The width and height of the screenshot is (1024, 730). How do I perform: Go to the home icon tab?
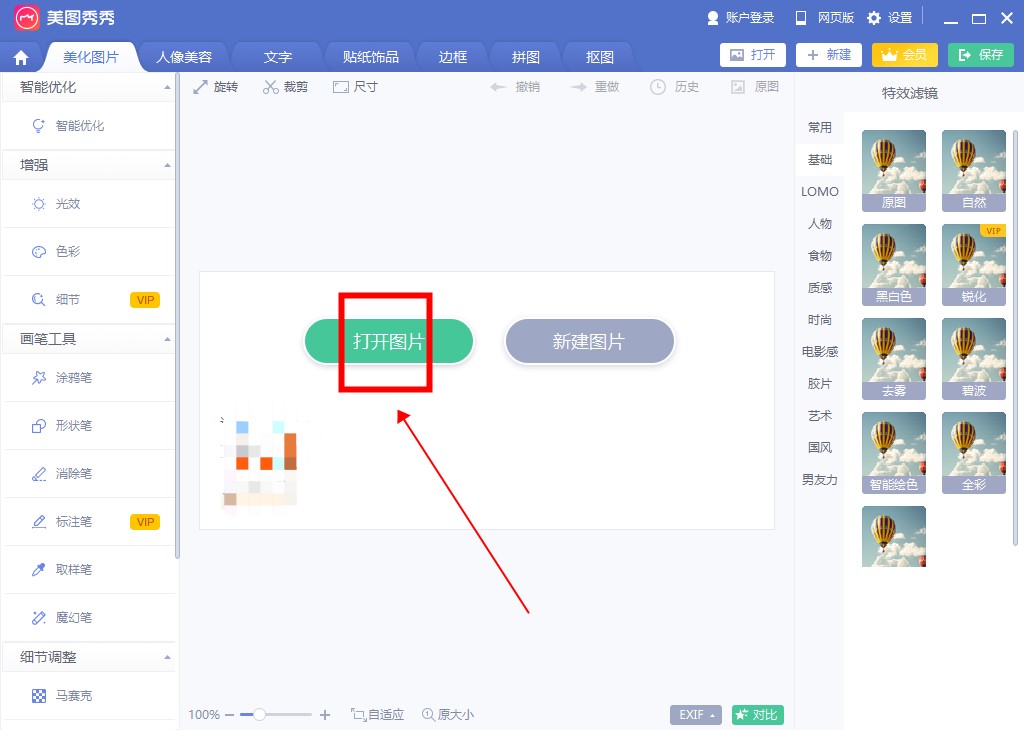(x=21, y=57)
